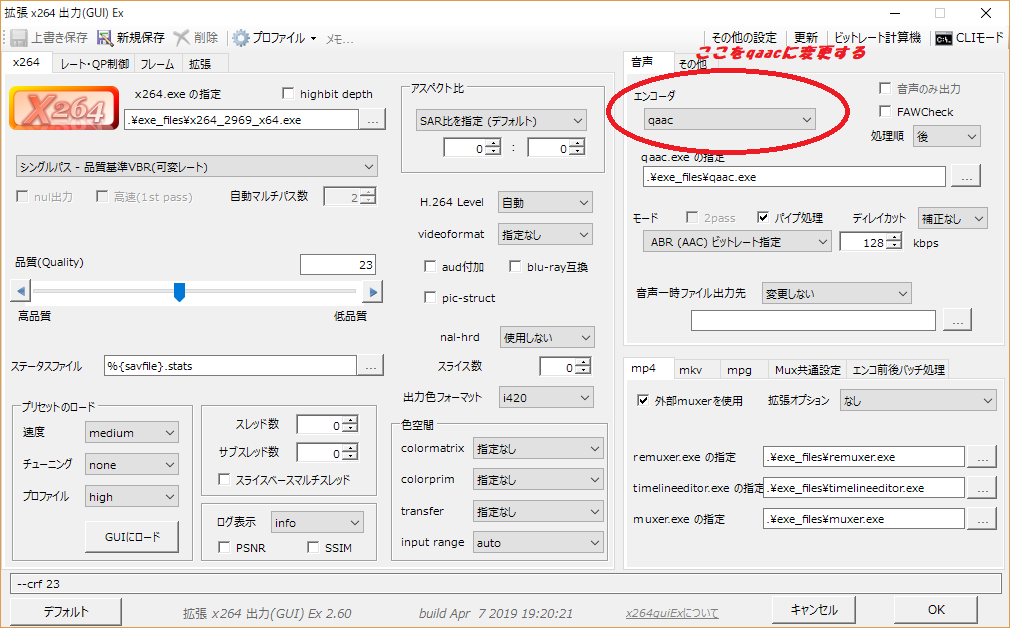
Task: Open the プロファイル gear menu
Action: (274, 38)
